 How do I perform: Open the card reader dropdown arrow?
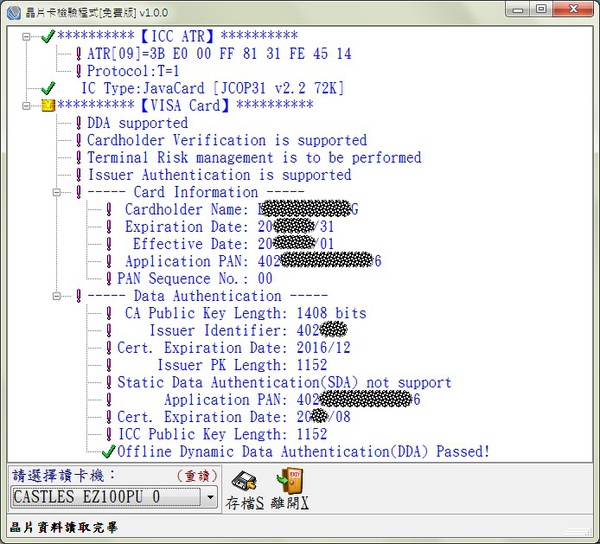[x=210, y=497]
